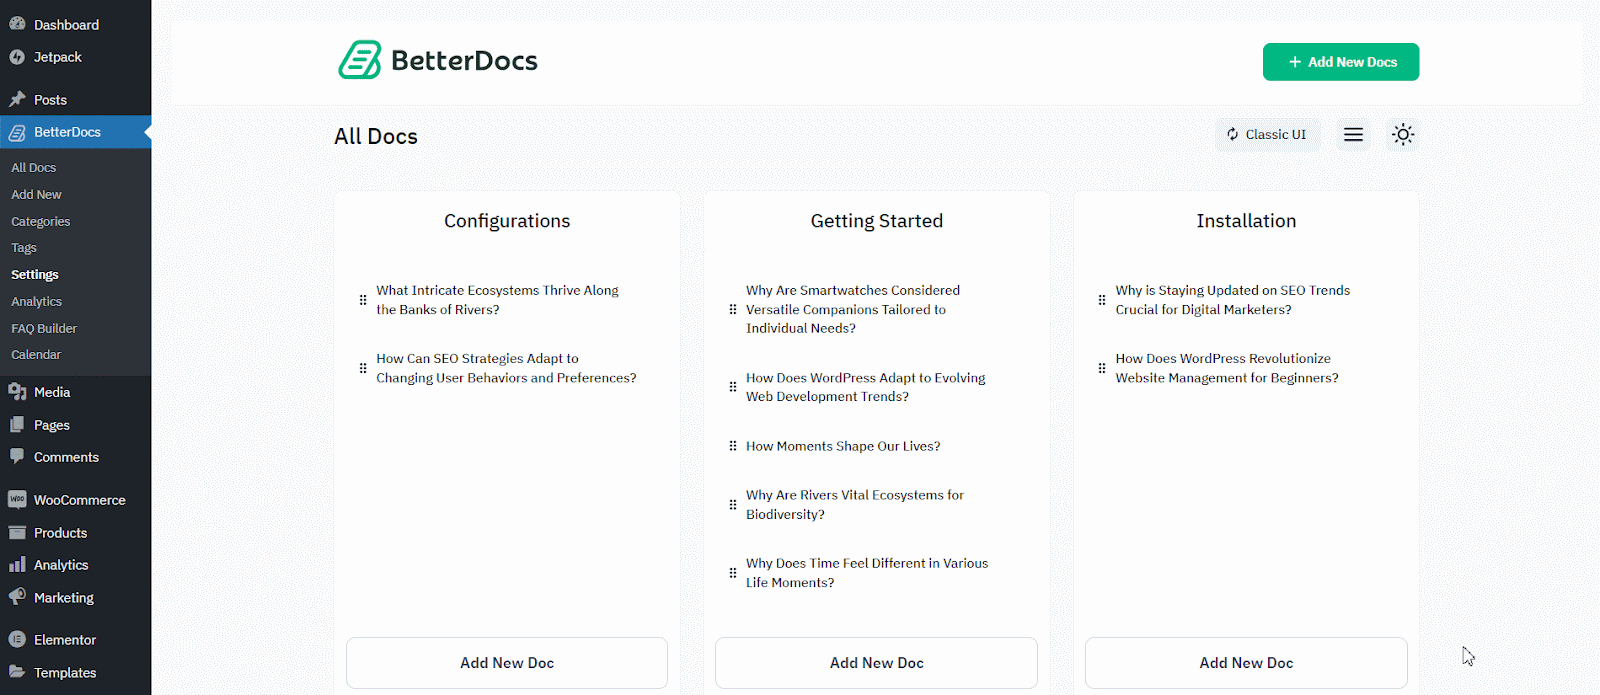The image size is (1600, 695).
Task: Open 'How Does WordPress Revolutionize' doc
Action: [1227, 368]
